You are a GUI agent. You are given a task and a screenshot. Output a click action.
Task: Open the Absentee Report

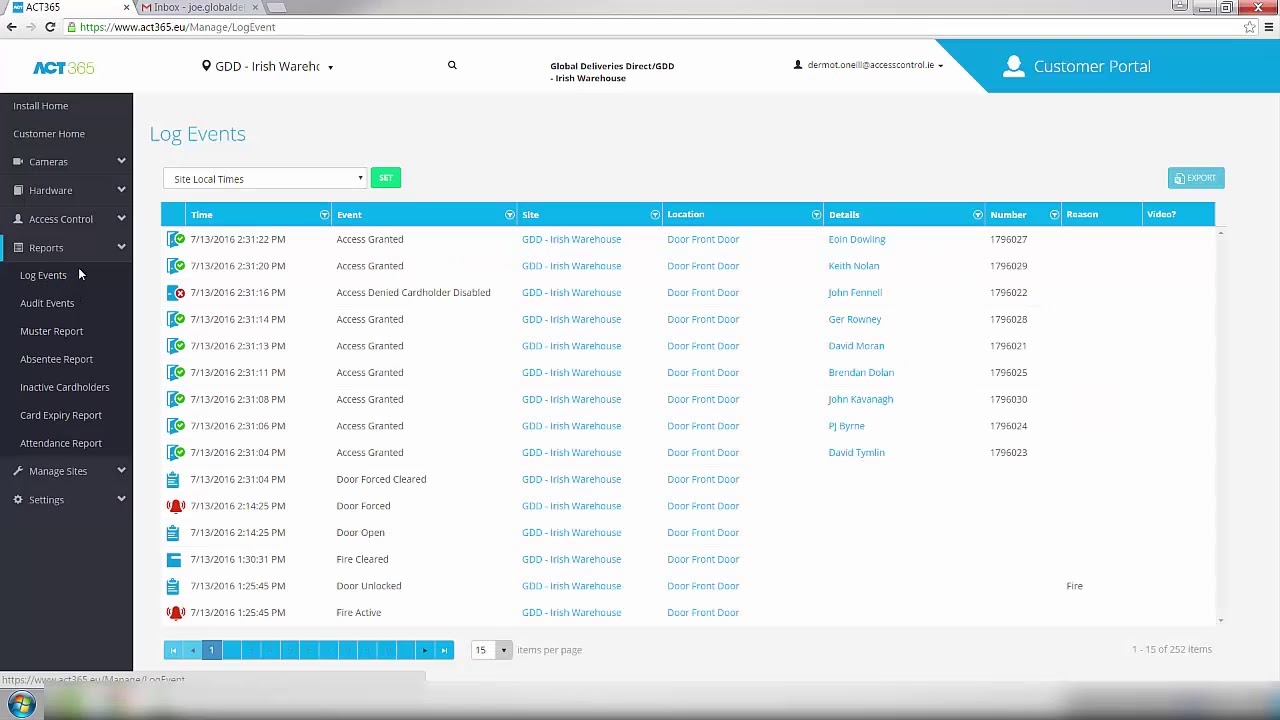pyautogui.click(x=56, y=359)
